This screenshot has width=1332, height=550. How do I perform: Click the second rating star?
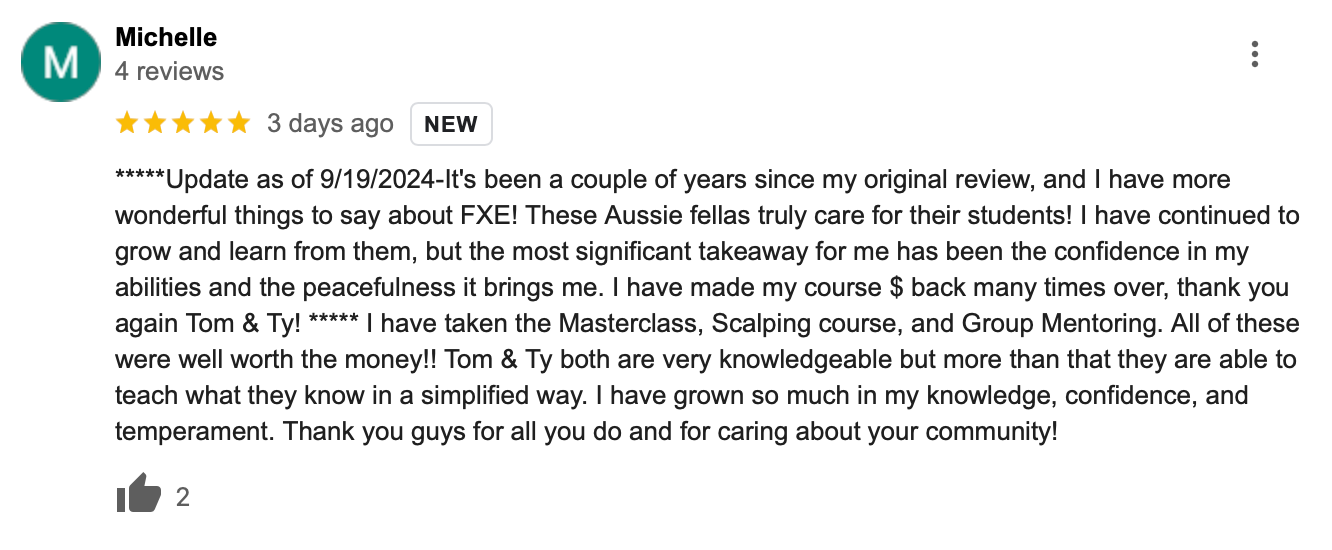click(155, 124)
